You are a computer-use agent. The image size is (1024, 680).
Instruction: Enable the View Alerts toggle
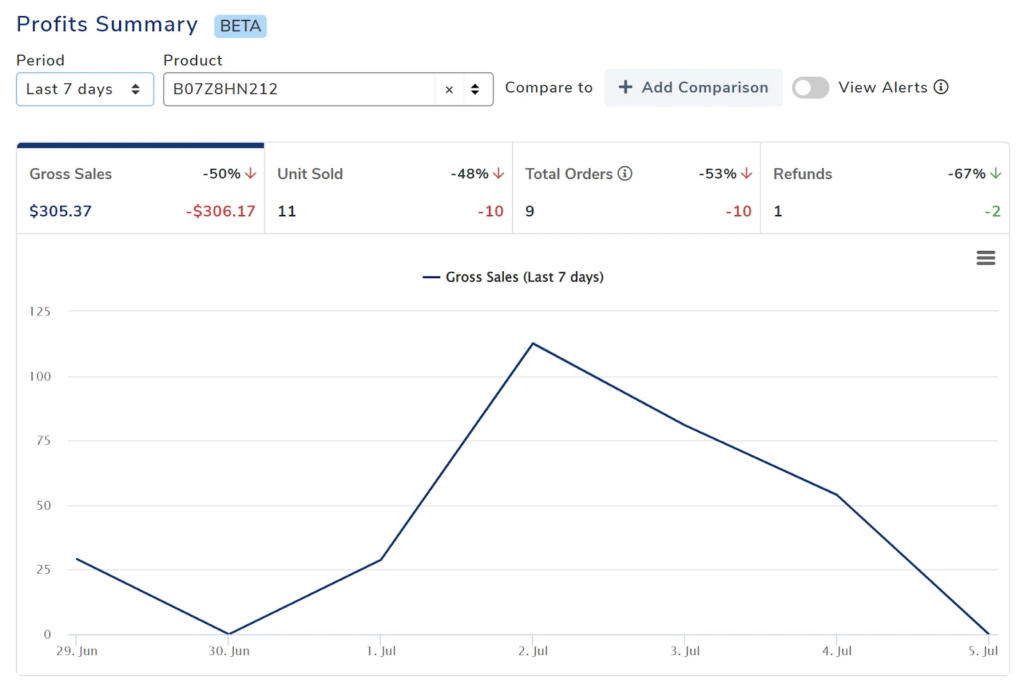pos(811,87)
